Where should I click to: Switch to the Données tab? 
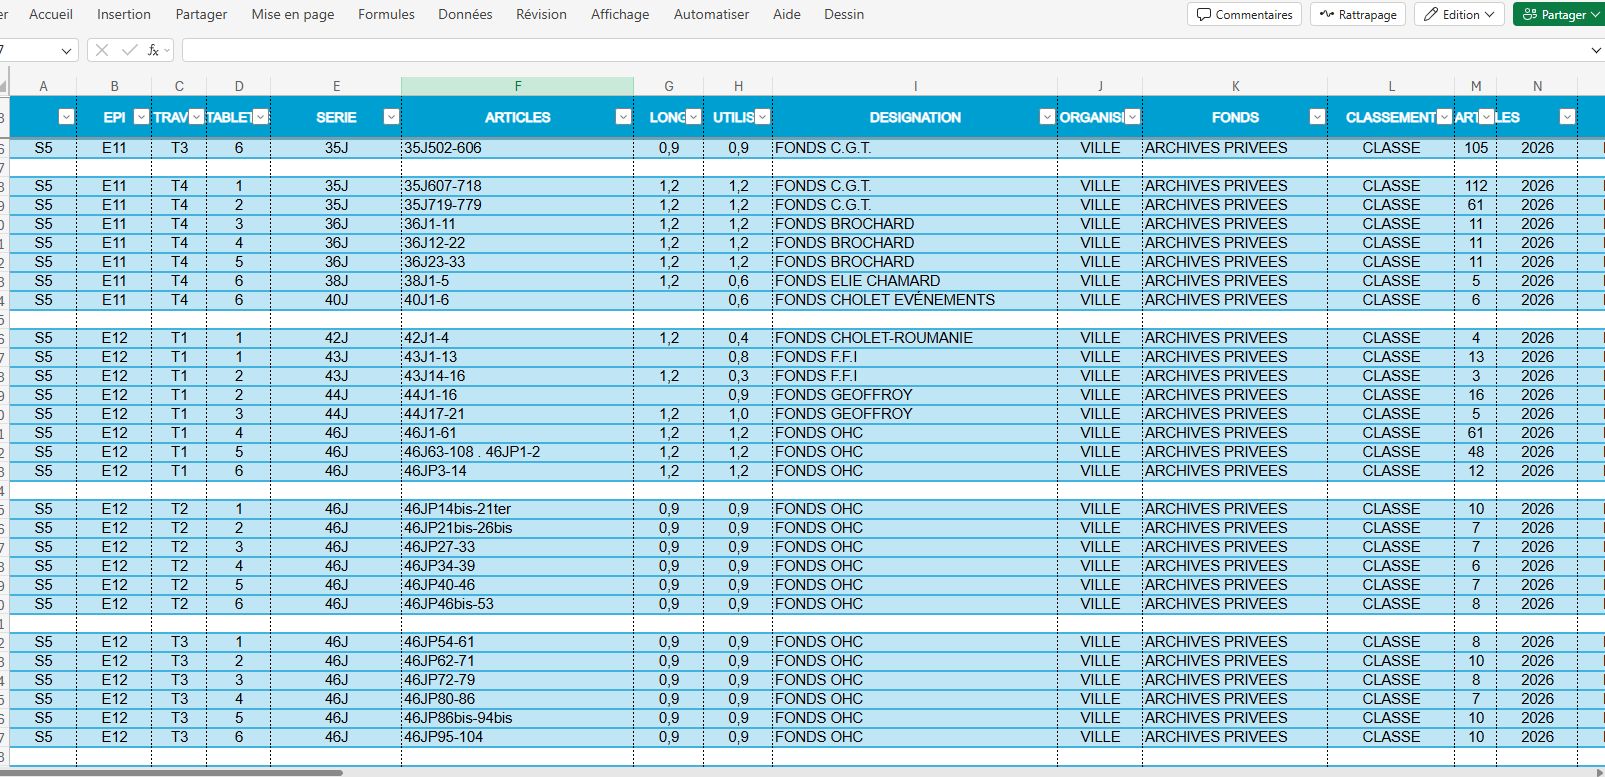point(465,15)
